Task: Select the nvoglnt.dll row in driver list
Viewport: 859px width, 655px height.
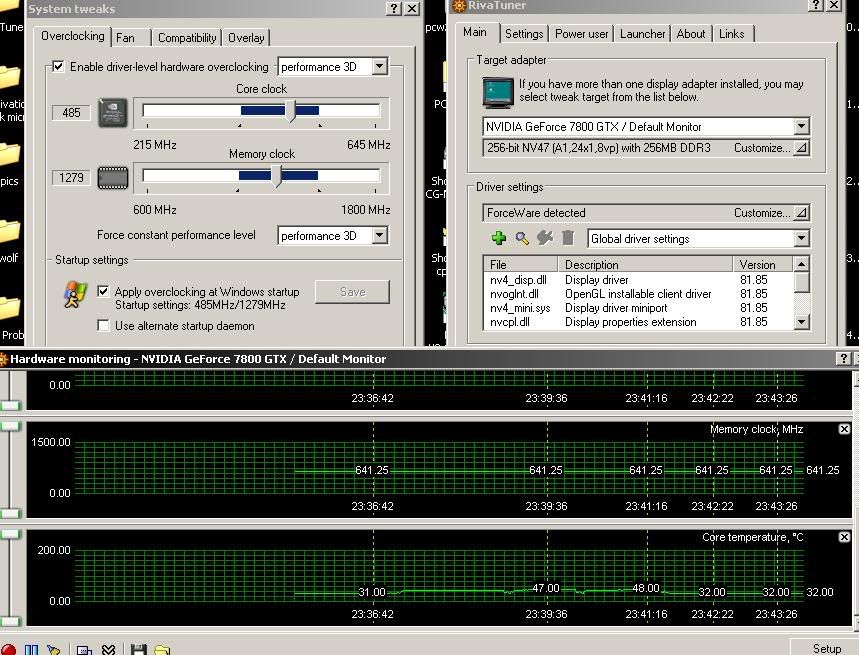Action: coord(638,294)
